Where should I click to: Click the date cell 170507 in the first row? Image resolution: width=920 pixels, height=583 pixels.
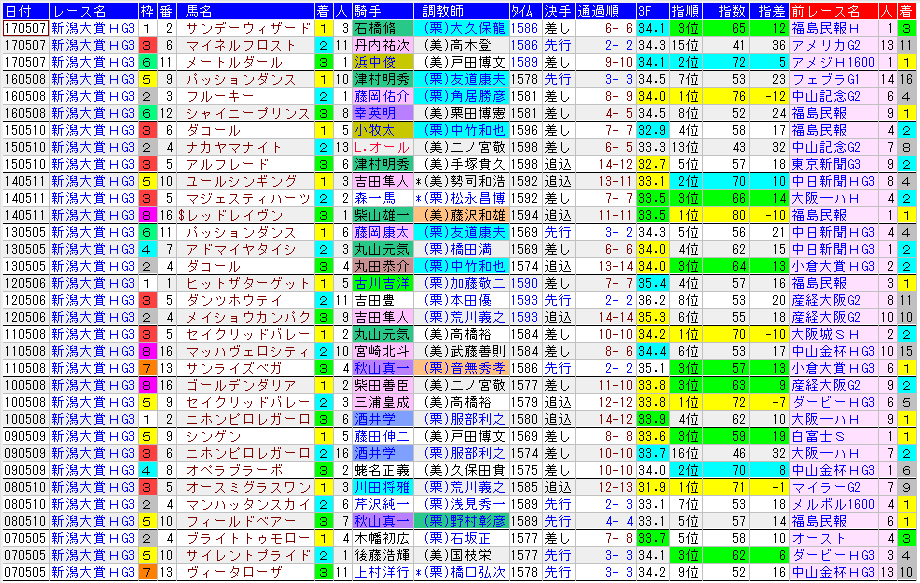(24, 29)
